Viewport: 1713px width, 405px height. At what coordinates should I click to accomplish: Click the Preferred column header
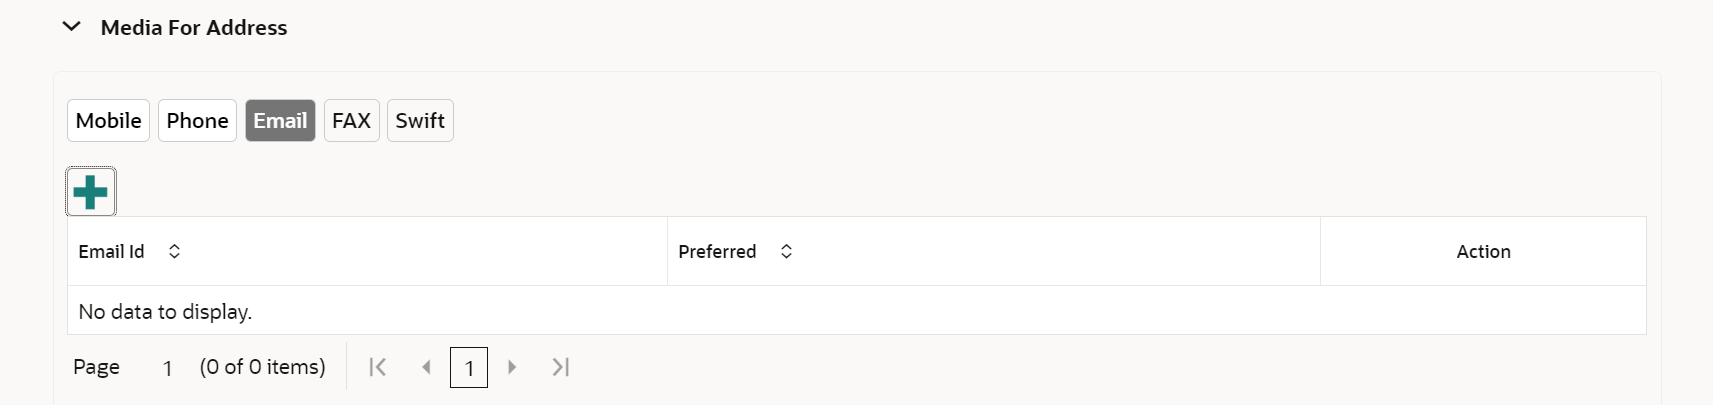click(717, 252)
